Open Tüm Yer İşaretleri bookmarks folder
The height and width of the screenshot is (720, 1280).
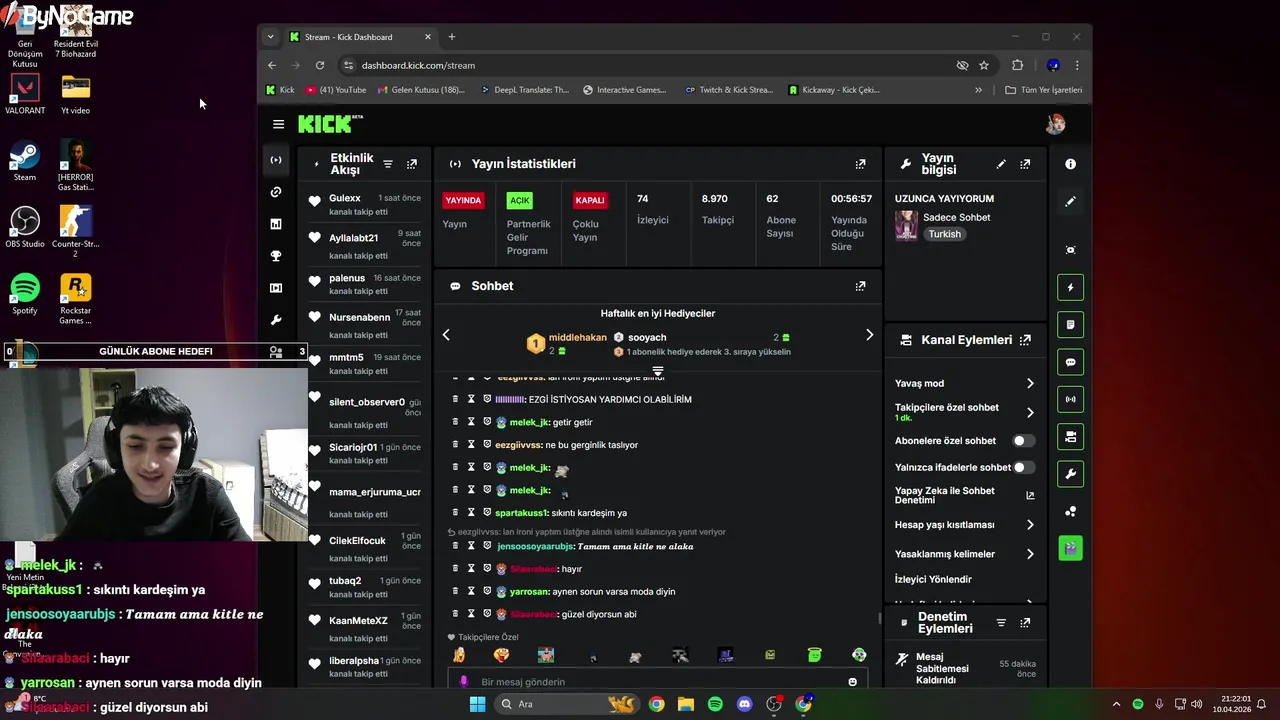pyautogui.click(x=1043, y=90)
